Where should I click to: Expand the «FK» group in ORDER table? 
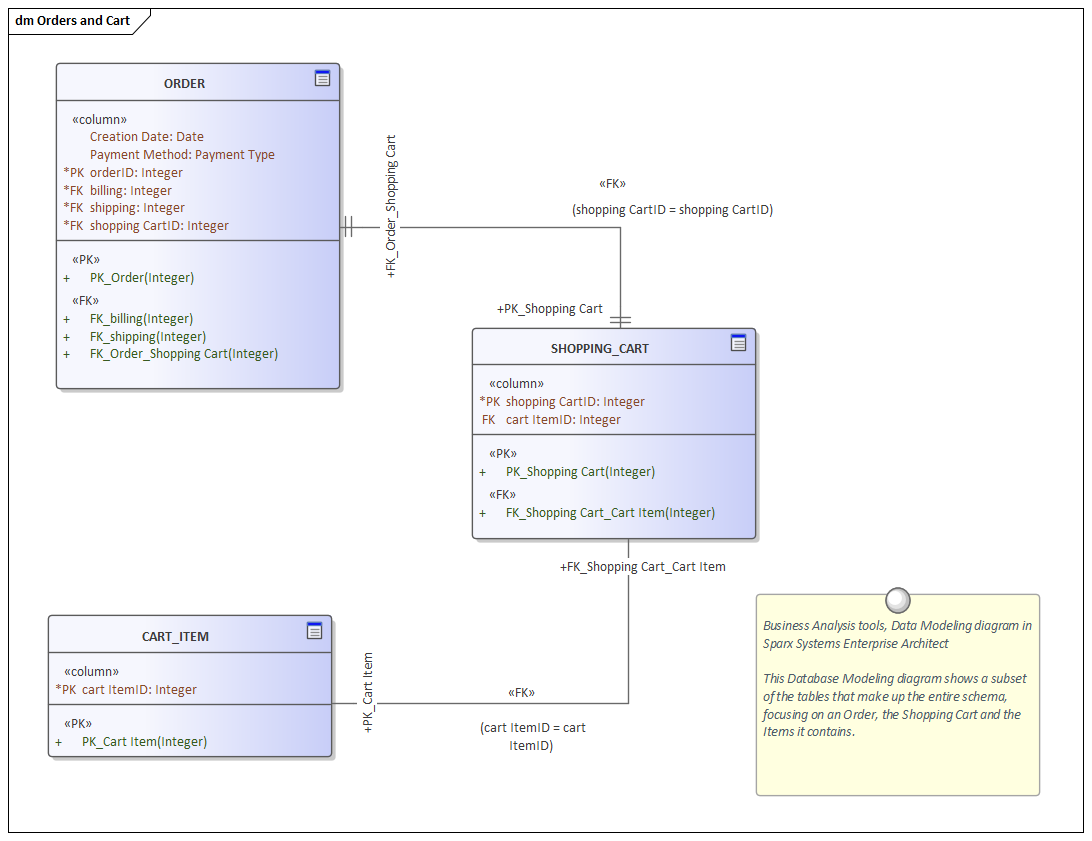point(86,299)
